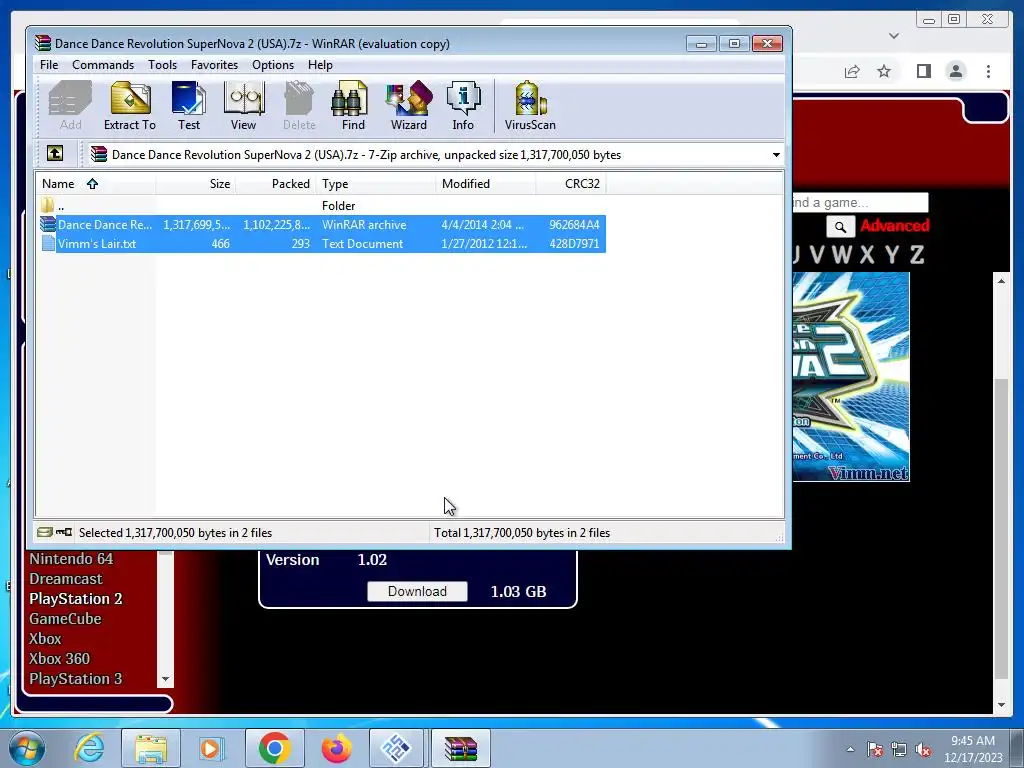The height and width of the screenshot is (768, 1024).
Task: Open the Tools menu
Action: click(x=162, y=65)
